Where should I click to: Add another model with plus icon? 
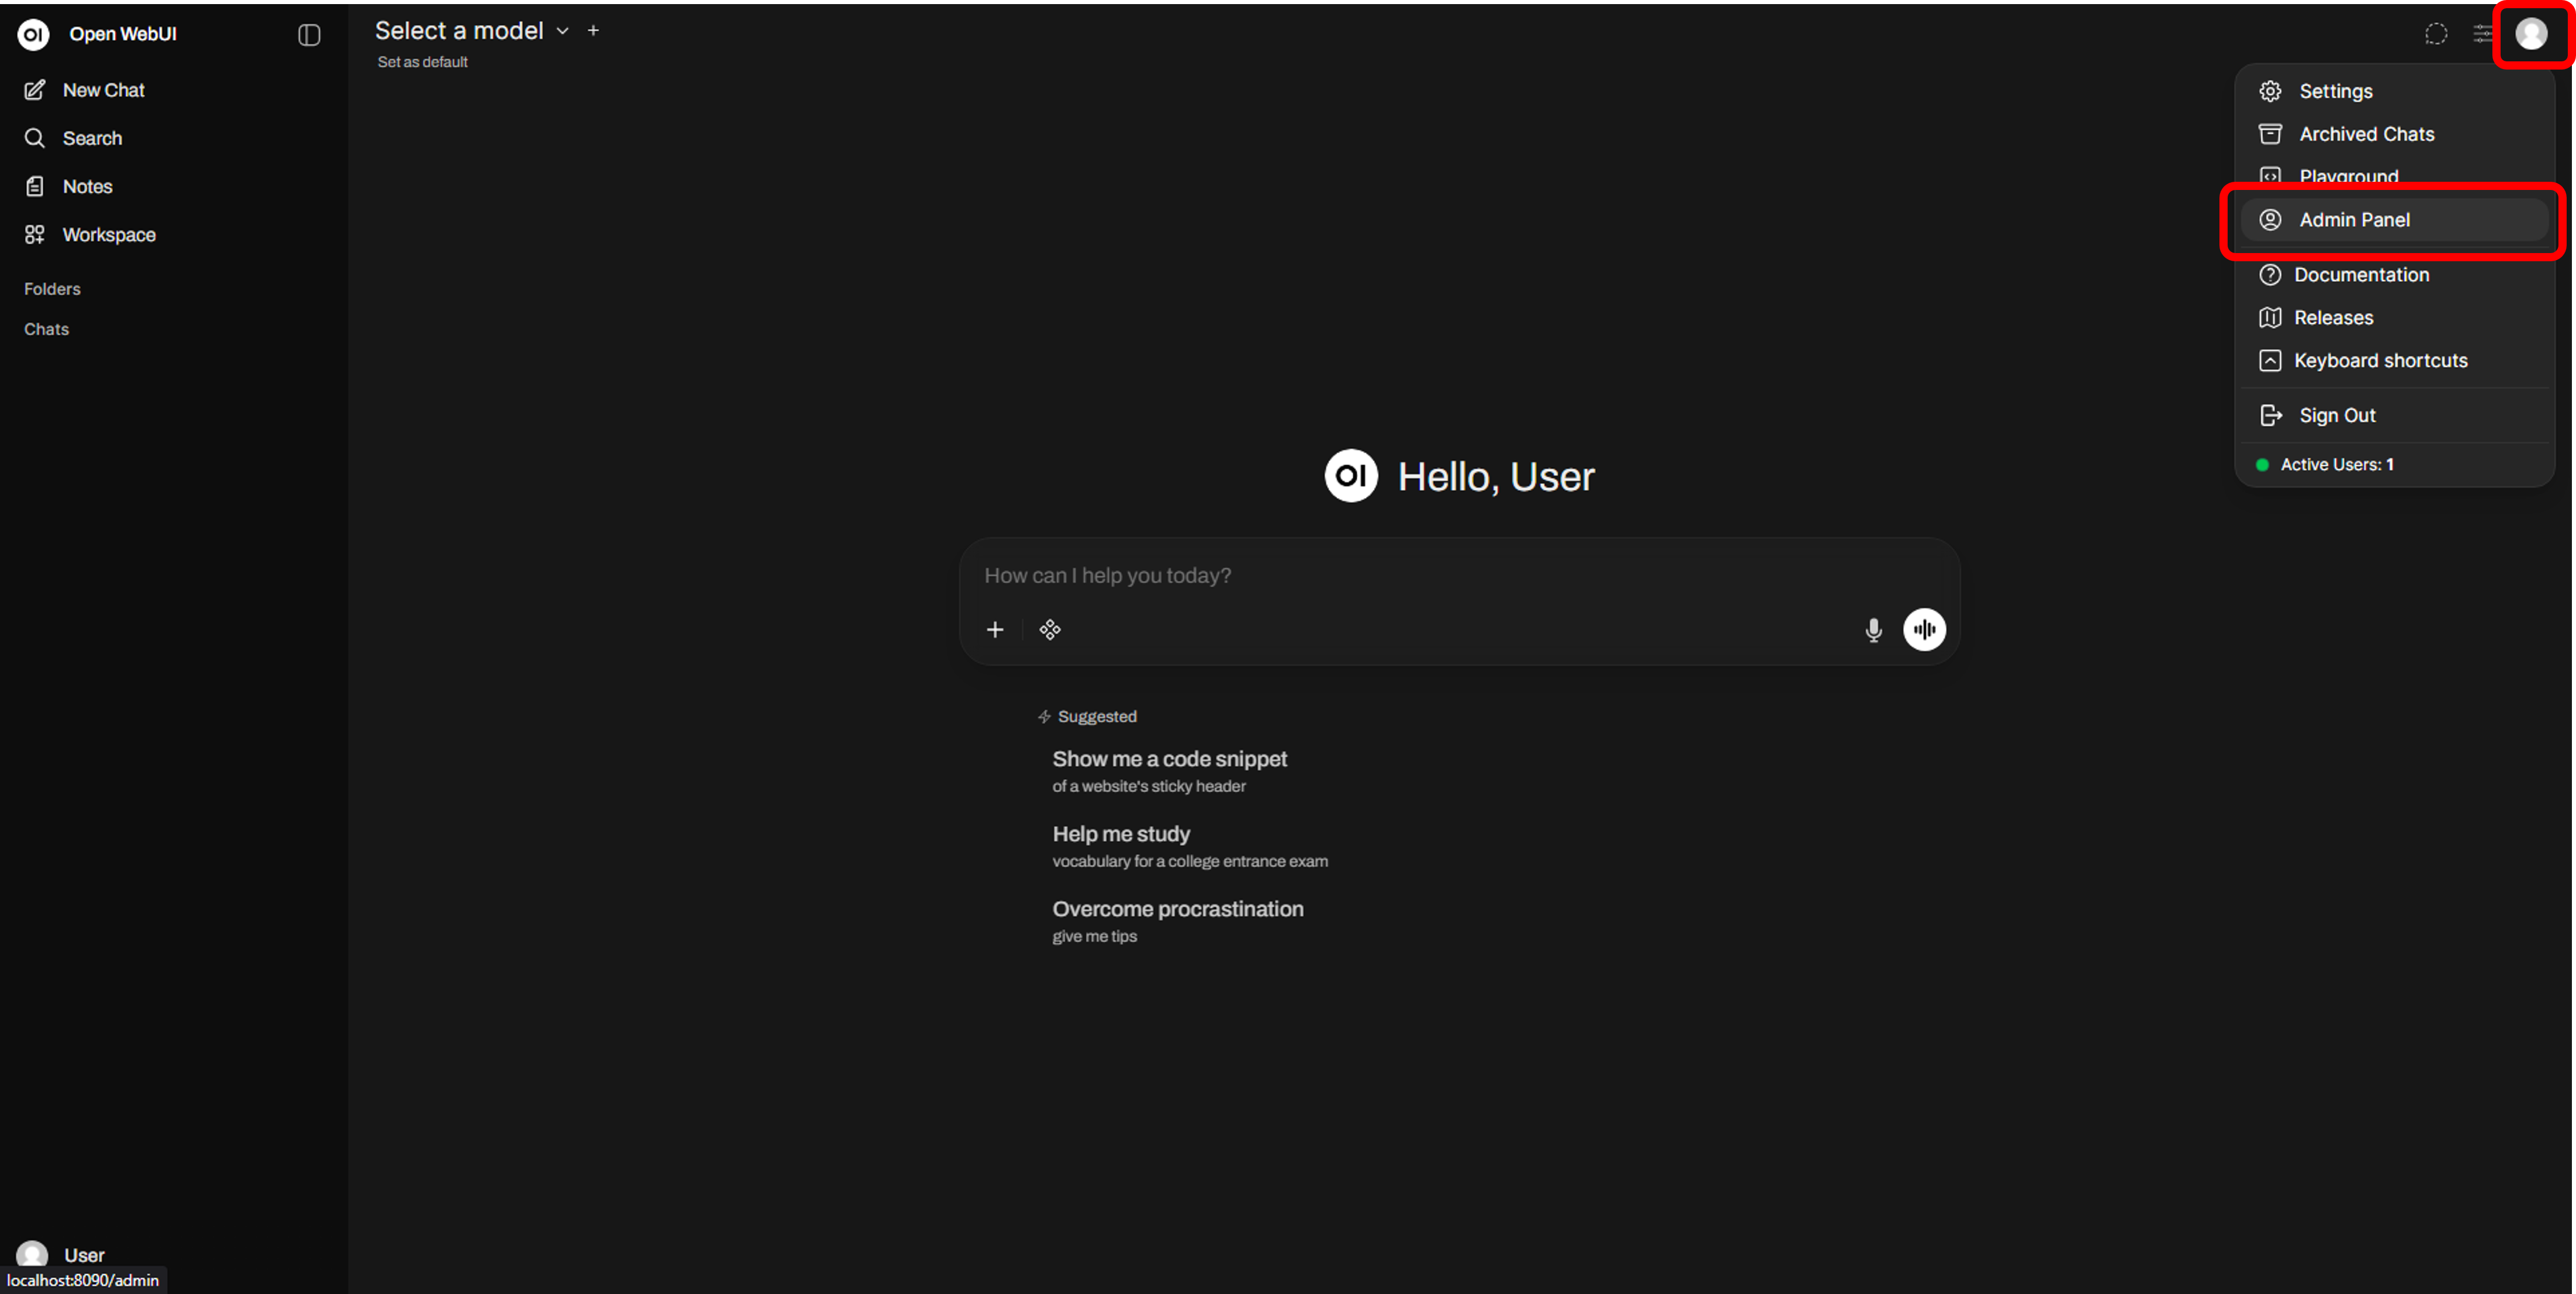[x=593, y=31]
